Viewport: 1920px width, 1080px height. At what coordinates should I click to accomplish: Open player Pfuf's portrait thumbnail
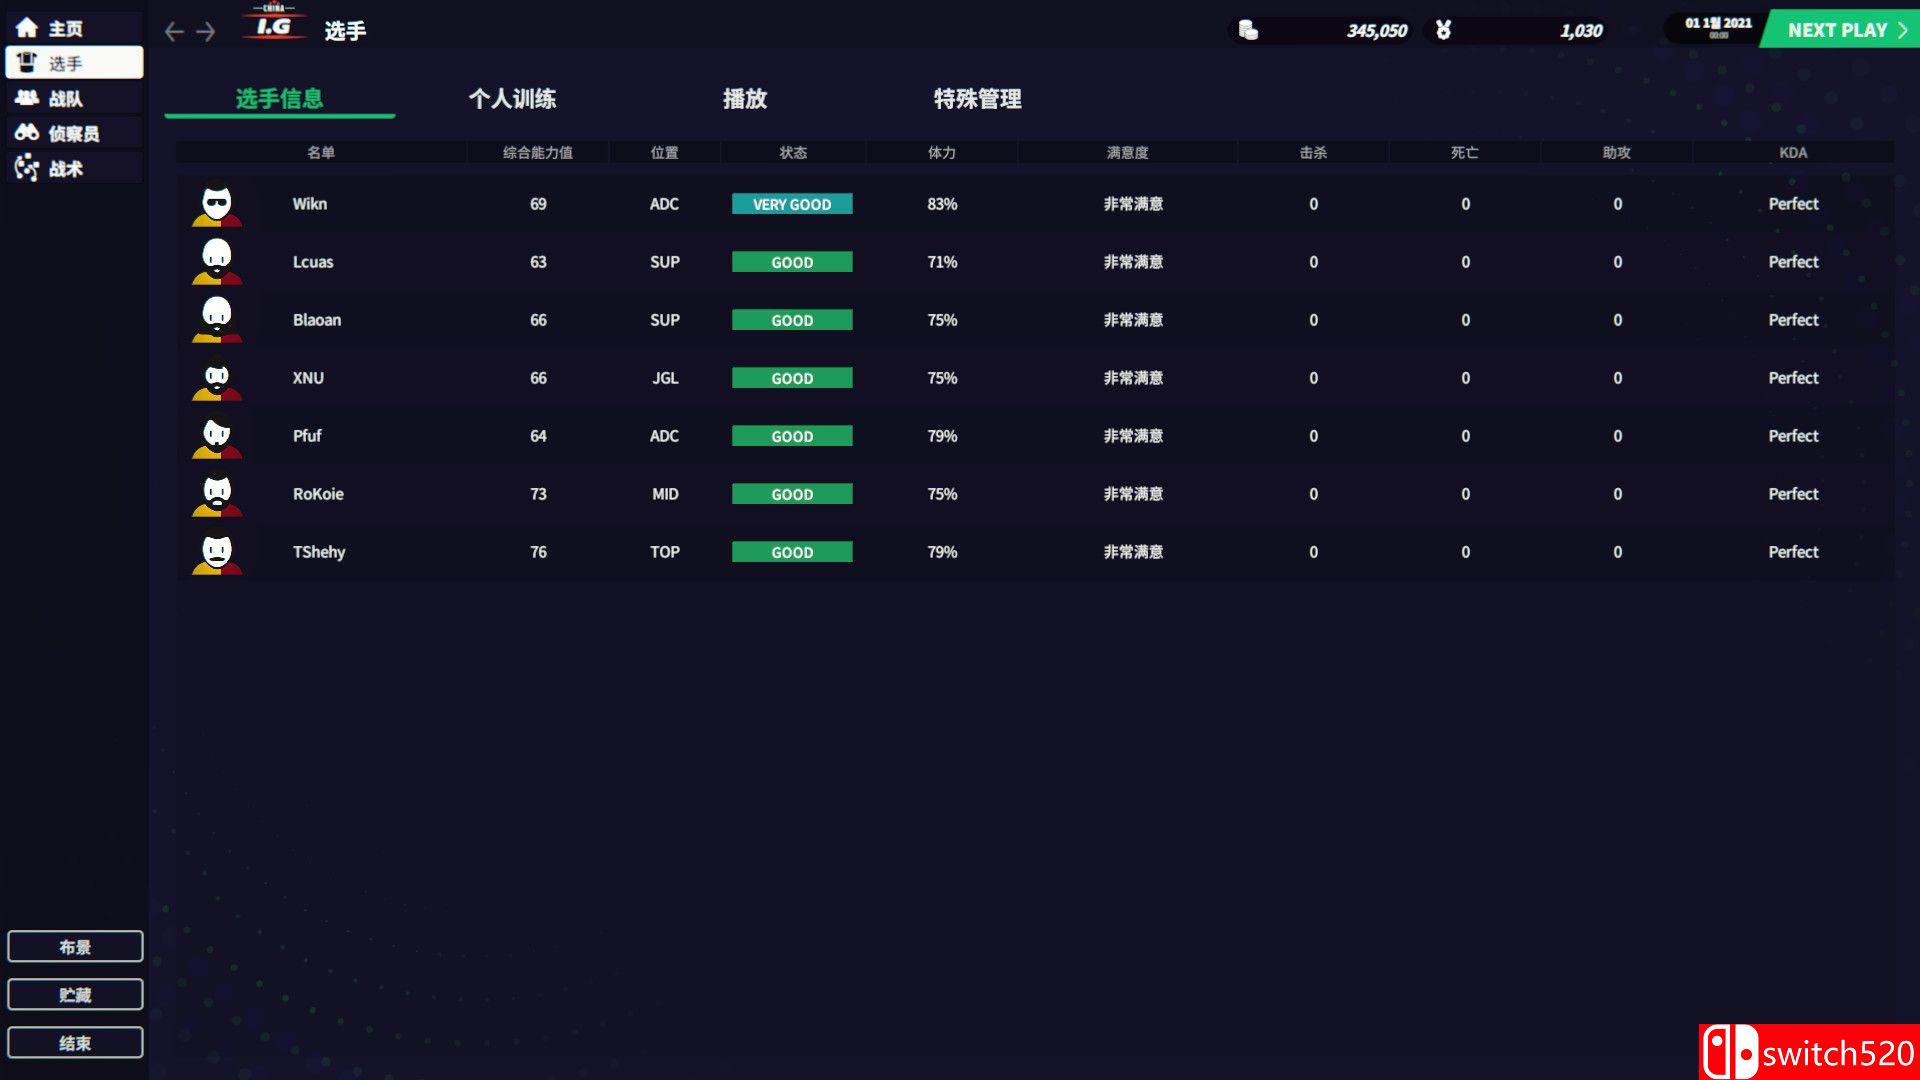(216, 435)
